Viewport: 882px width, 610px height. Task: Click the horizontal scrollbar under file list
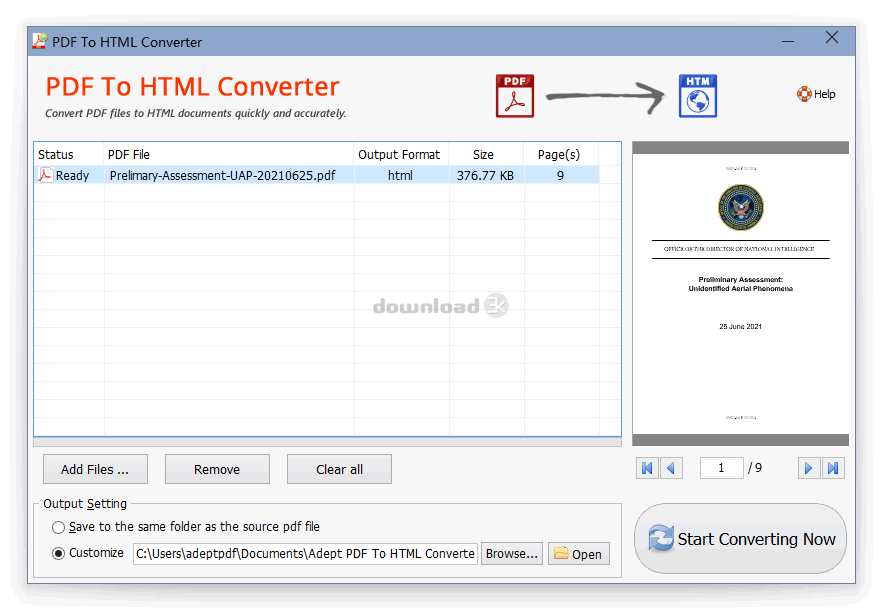tap(327, 442)
